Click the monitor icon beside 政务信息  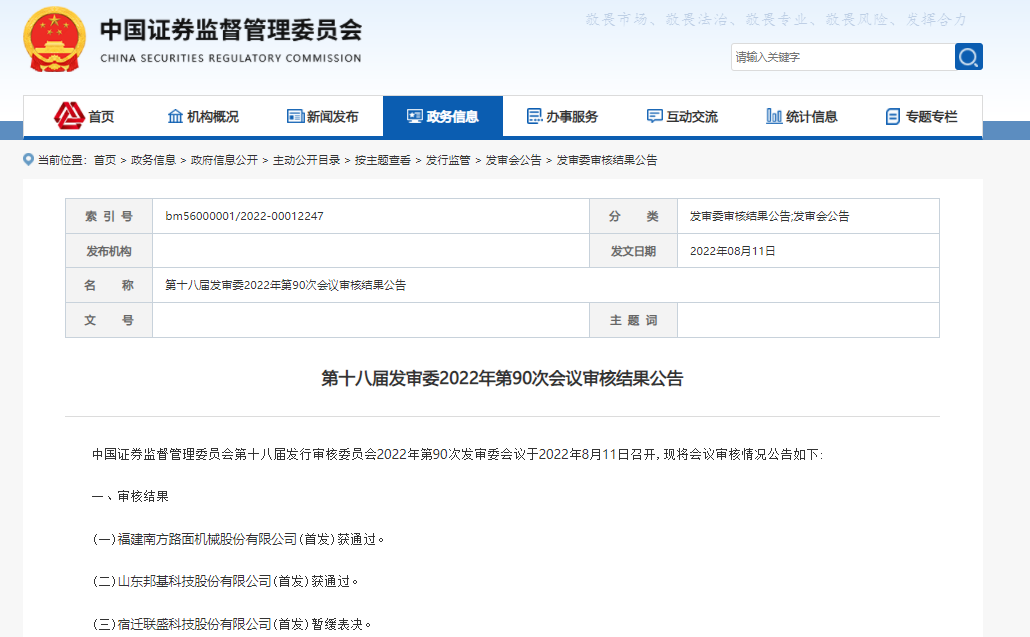[x=414, y=116]
